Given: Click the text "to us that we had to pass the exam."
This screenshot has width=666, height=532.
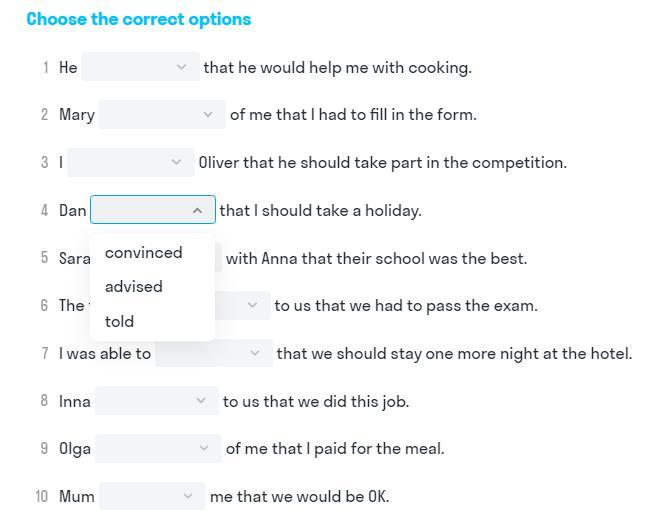Looking at the screenshot, I should [x=406, y=305].
